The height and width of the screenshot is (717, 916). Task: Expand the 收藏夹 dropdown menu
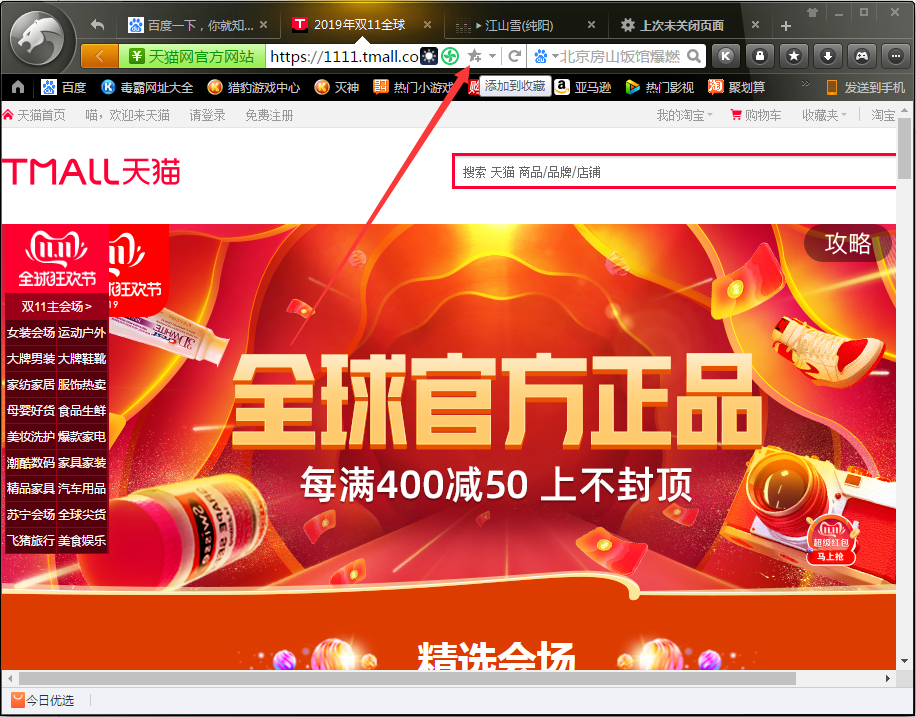(822, 115)
